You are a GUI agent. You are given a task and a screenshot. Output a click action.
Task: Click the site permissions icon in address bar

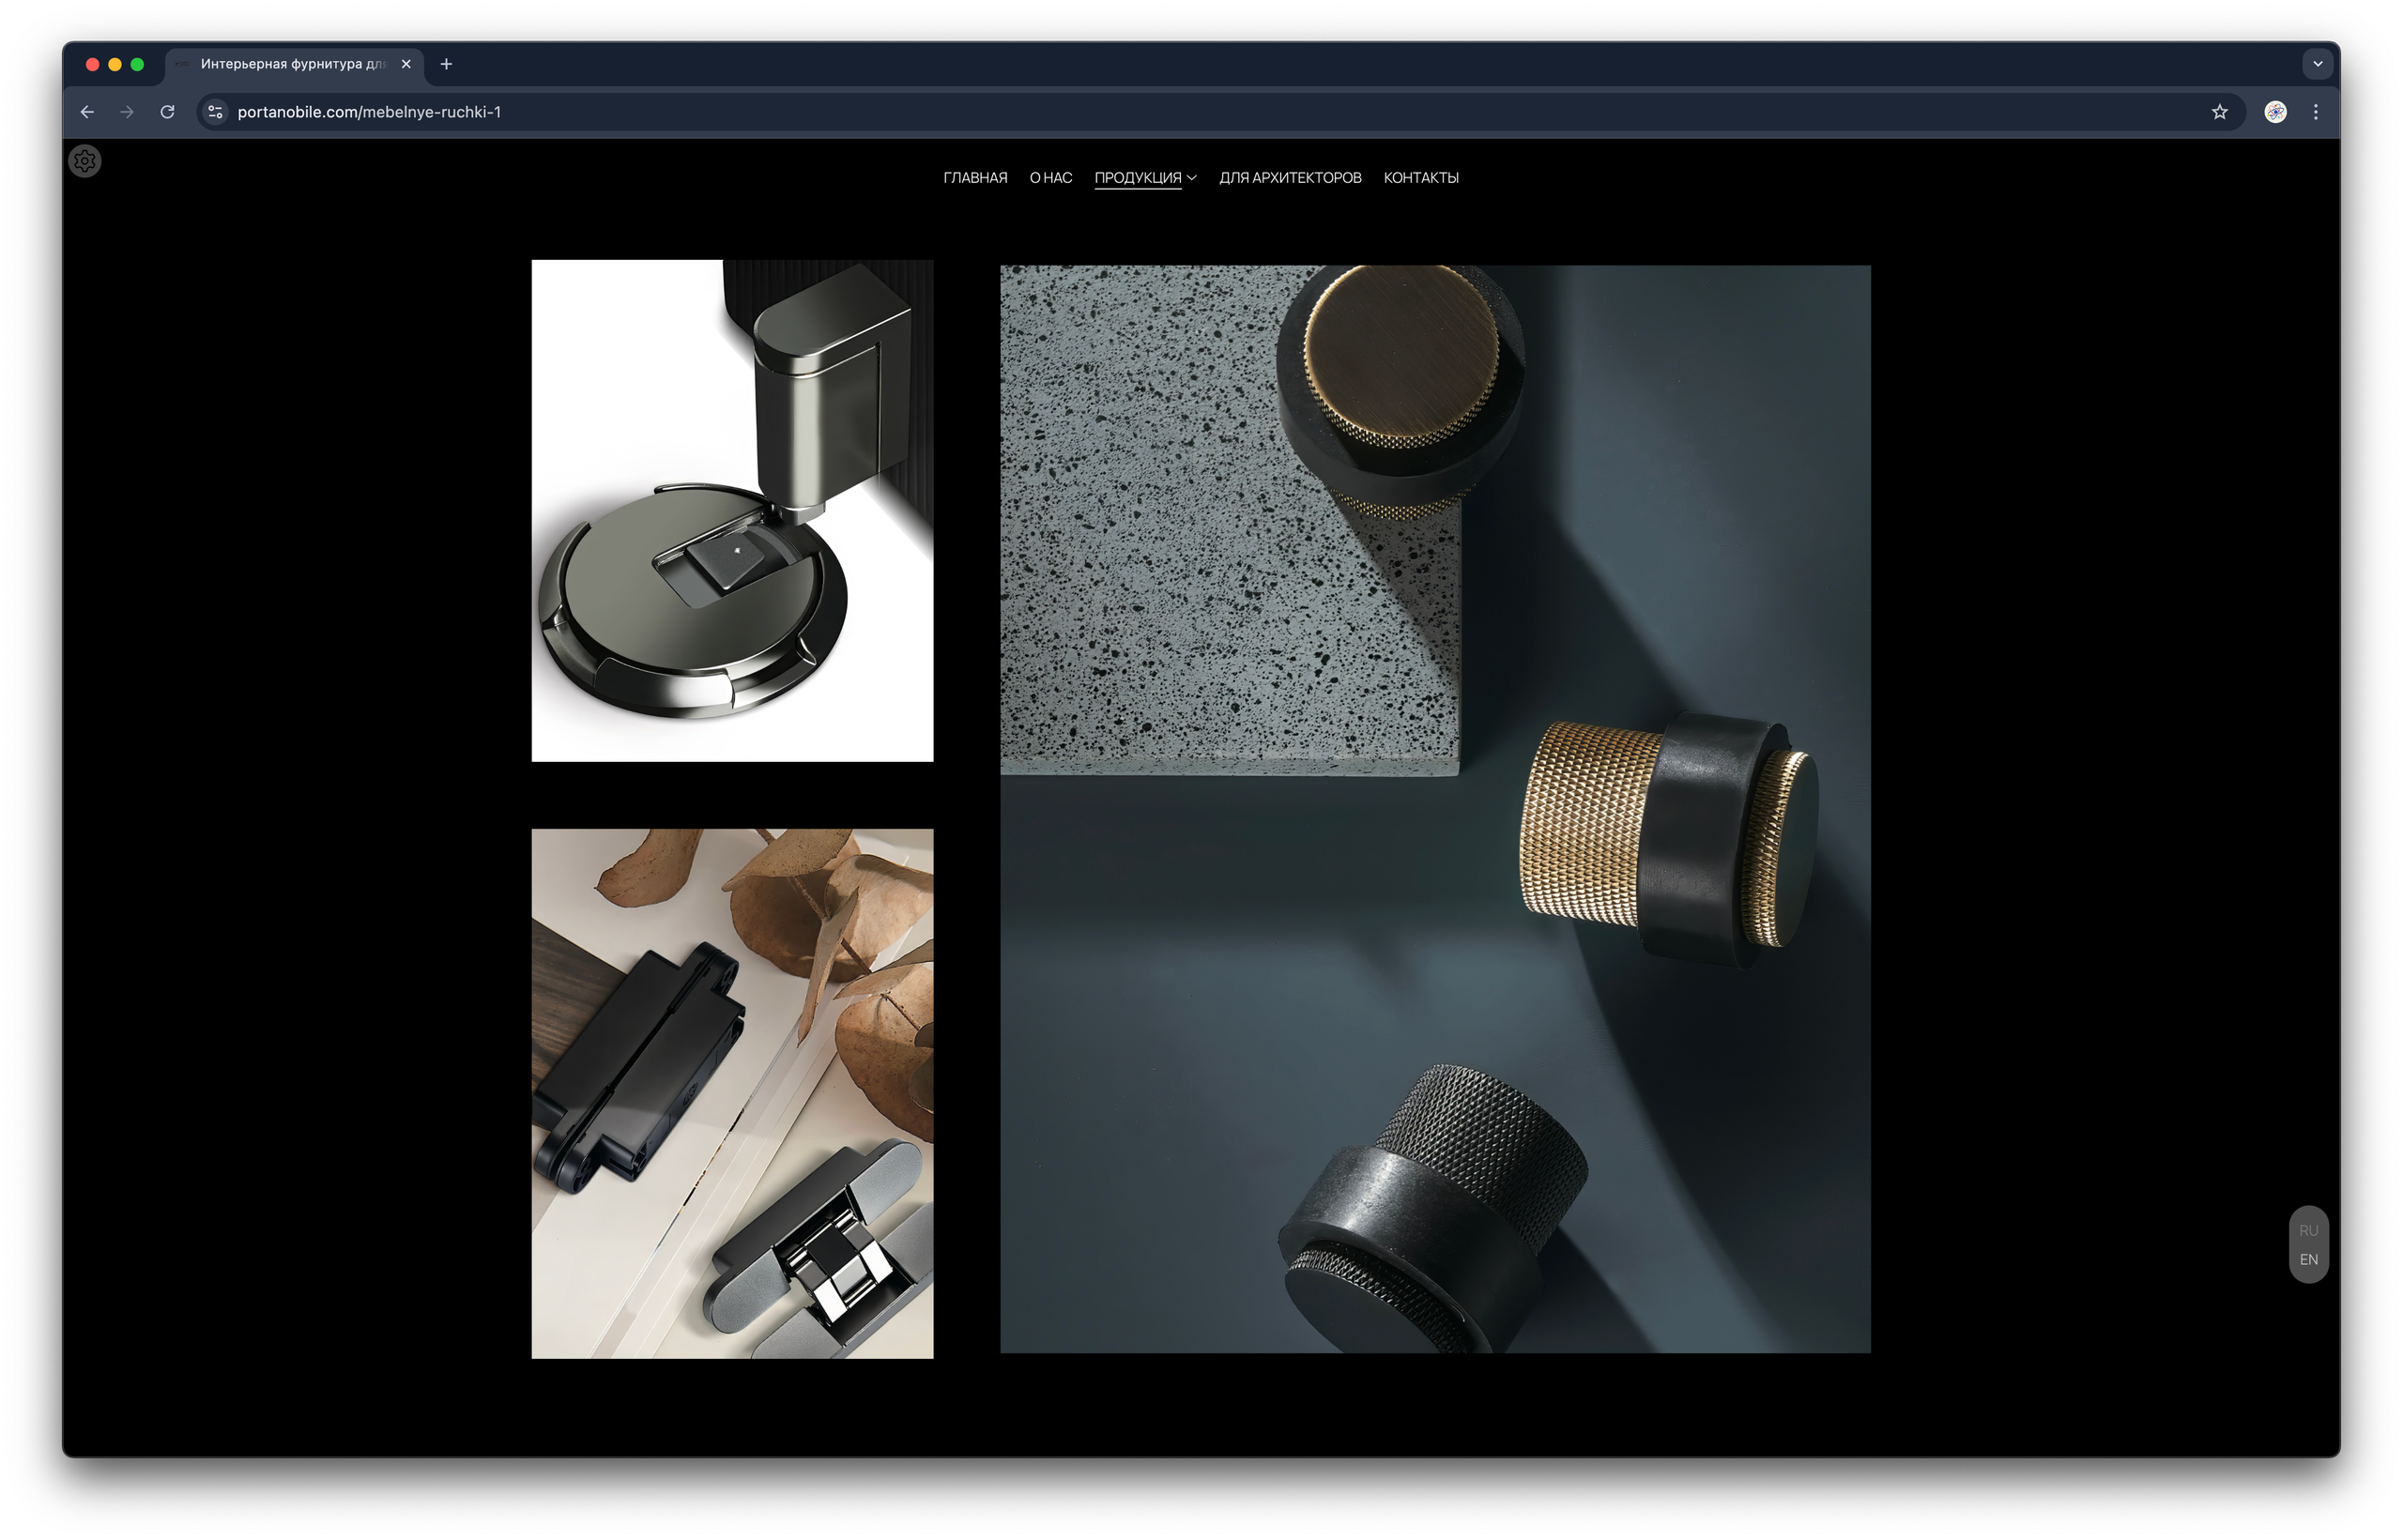click(215, 112)
